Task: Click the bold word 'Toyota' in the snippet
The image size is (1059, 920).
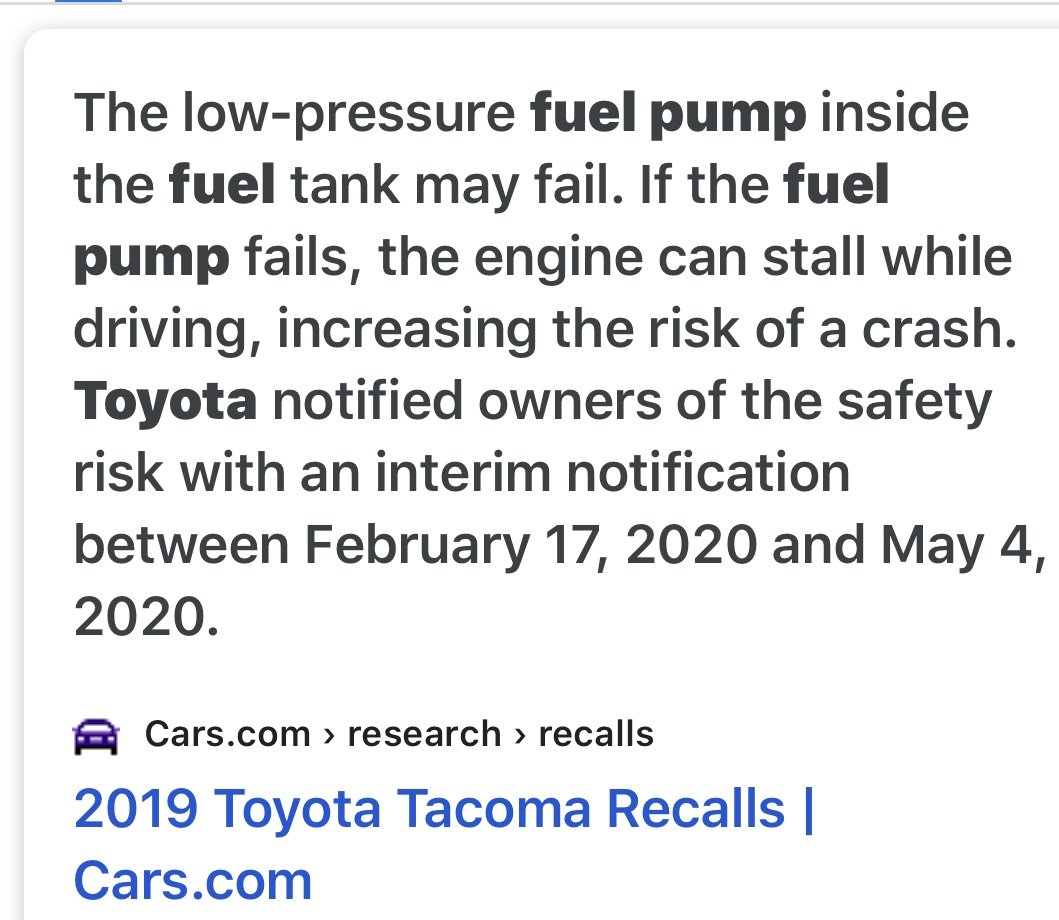Action: tap(165, 401)
